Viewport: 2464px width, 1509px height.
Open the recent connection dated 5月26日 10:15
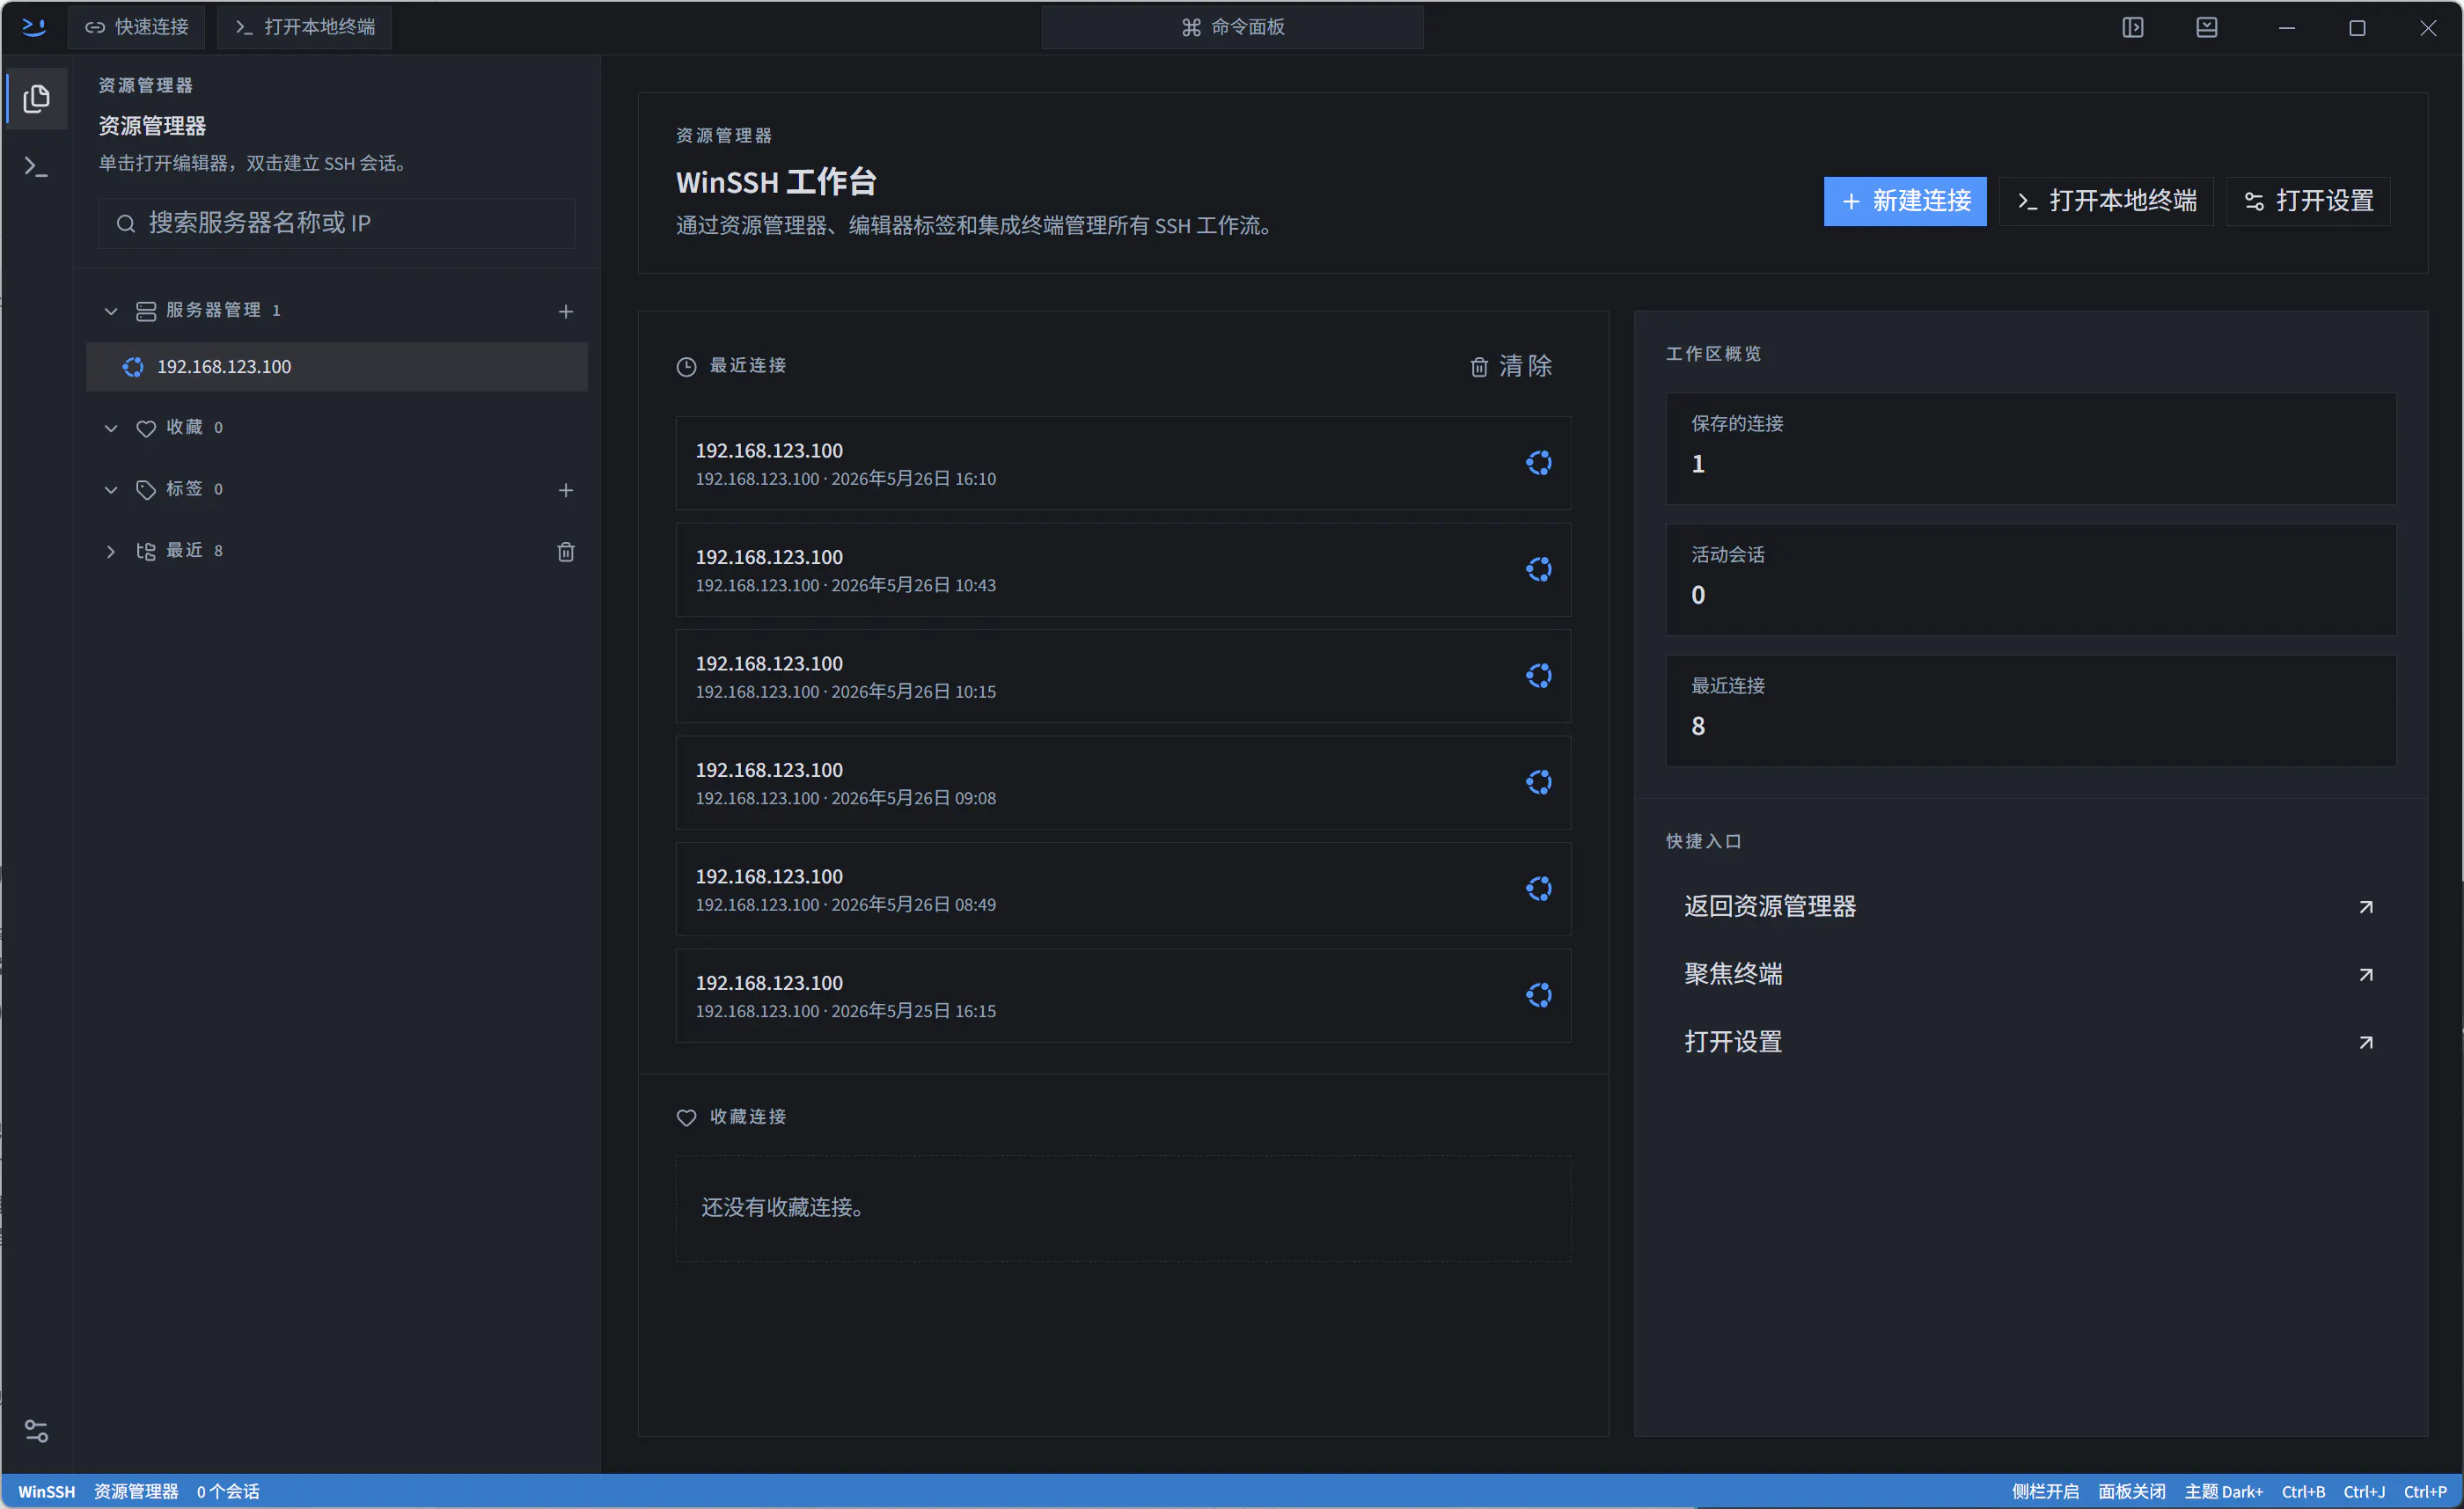click(x=1123, y=676)
